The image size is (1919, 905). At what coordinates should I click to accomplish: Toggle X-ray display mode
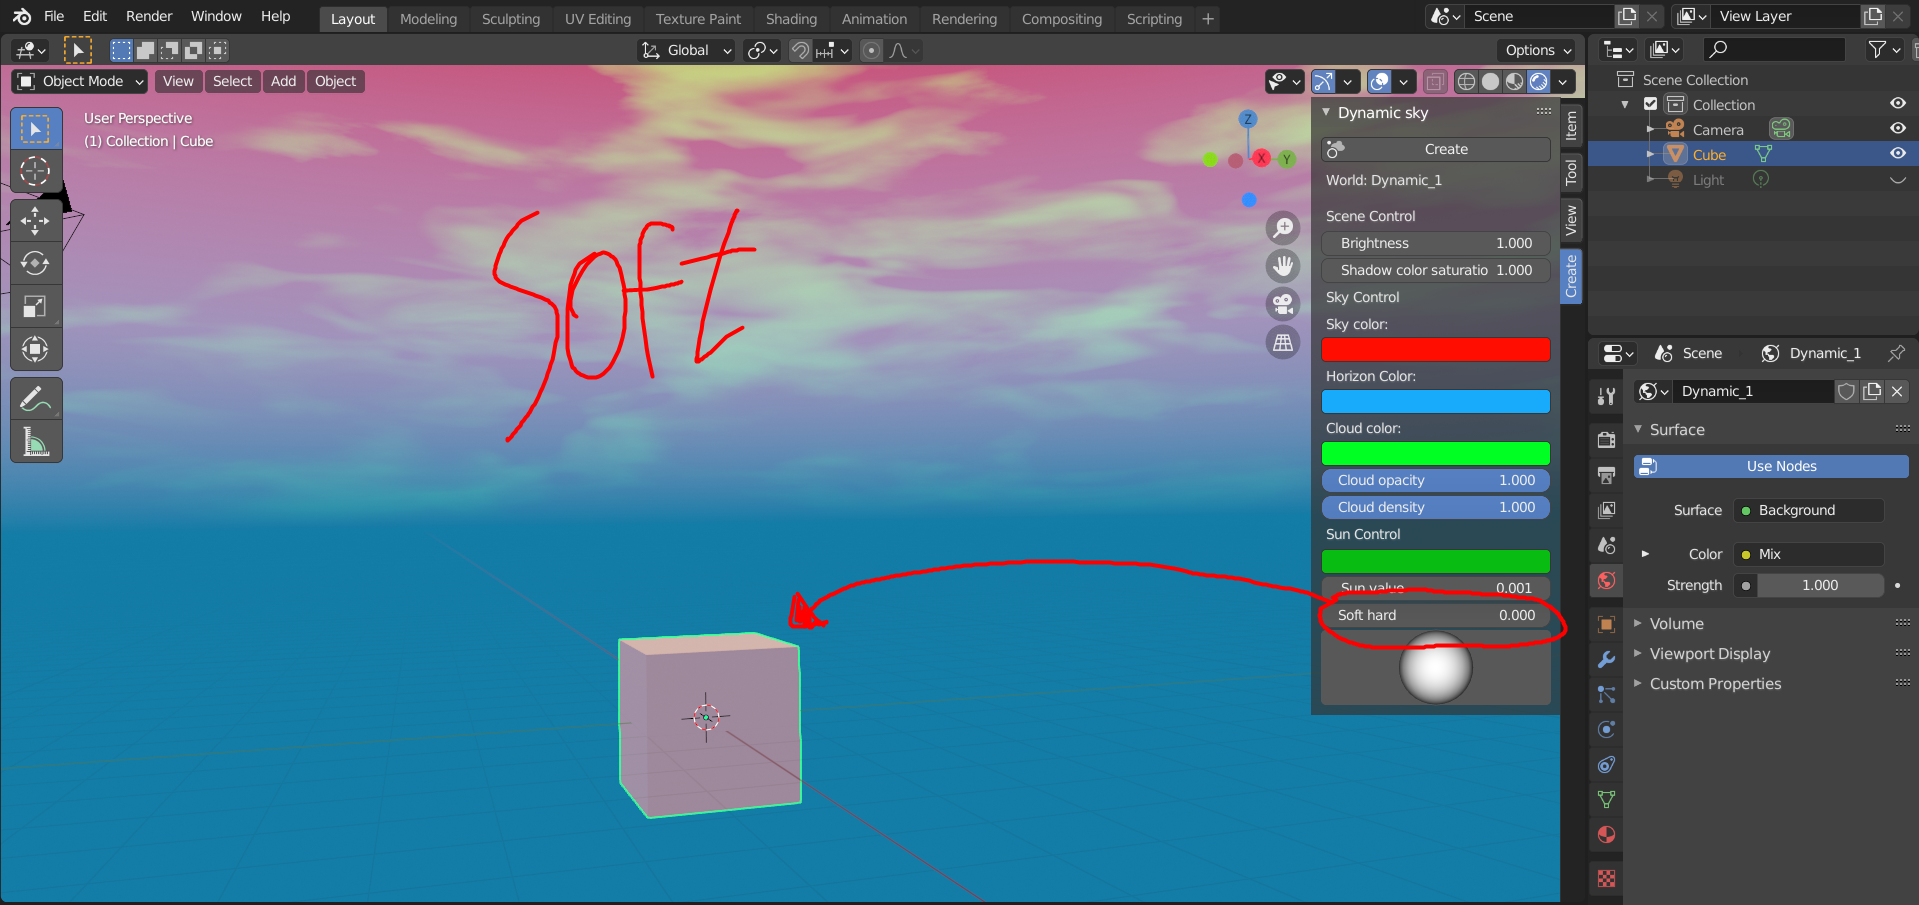pos(1435,82)
